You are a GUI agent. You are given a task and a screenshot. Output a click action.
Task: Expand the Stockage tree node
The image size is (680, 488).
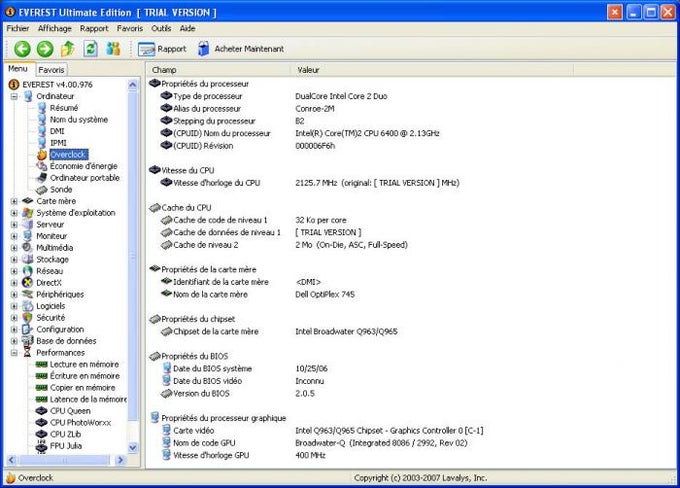tap(14, 260)
